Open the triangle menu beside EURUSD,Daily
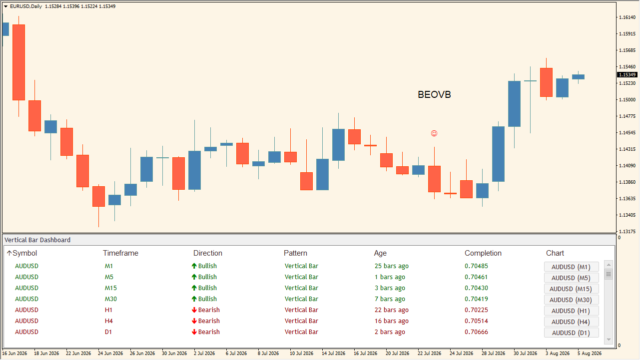Viewport: 640px width, 360px height. tap(6, 7)
